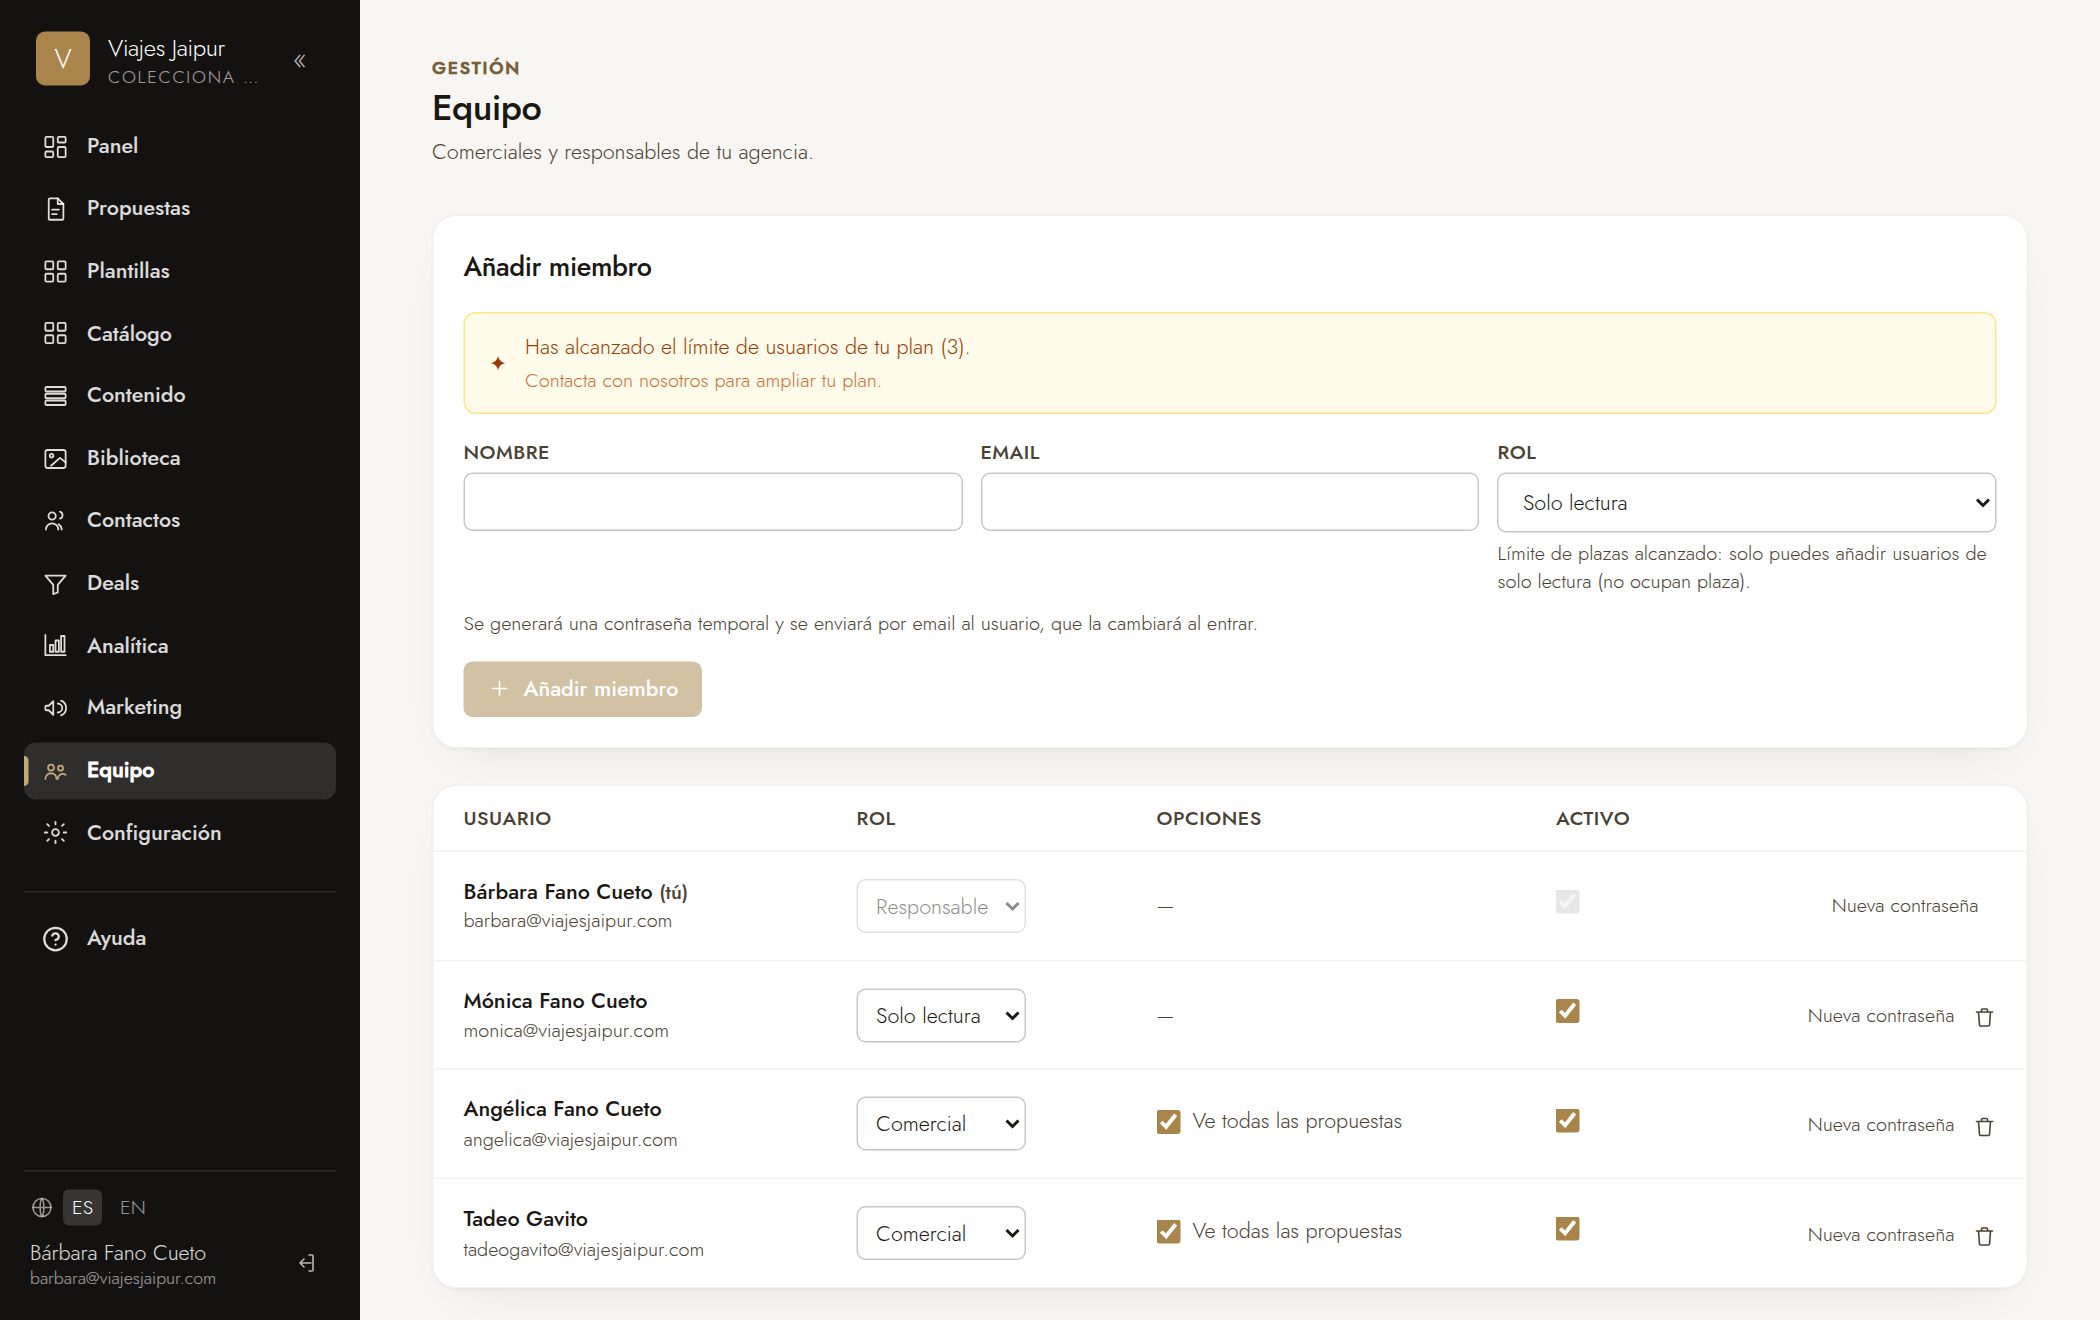2100x1320 pixels.
Task: Click the Plantillas grid icon
Action: tap(55, 272)
